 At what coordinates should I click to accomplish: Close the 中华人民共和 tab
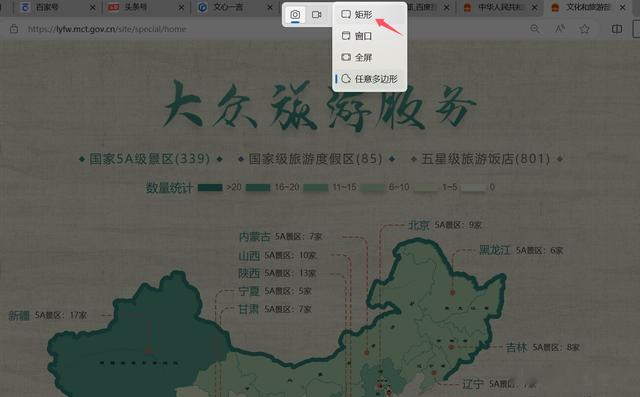pos(534,7)
